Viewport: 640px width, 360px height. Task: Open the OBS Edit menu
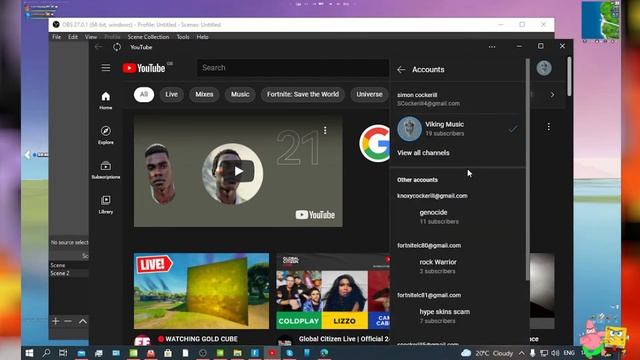73,37
